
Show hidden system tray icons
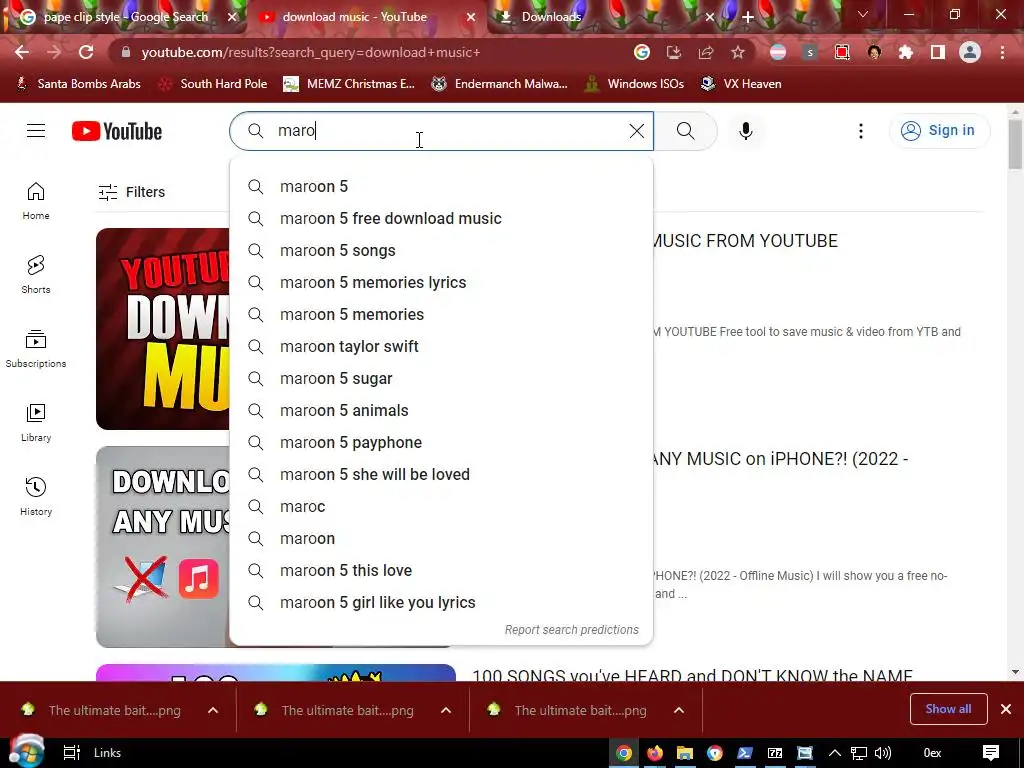pos(835,753)
